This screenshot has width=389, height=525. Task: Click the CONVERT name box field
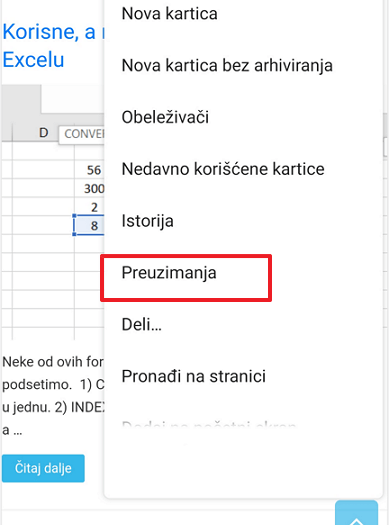[x=82, y=134]
